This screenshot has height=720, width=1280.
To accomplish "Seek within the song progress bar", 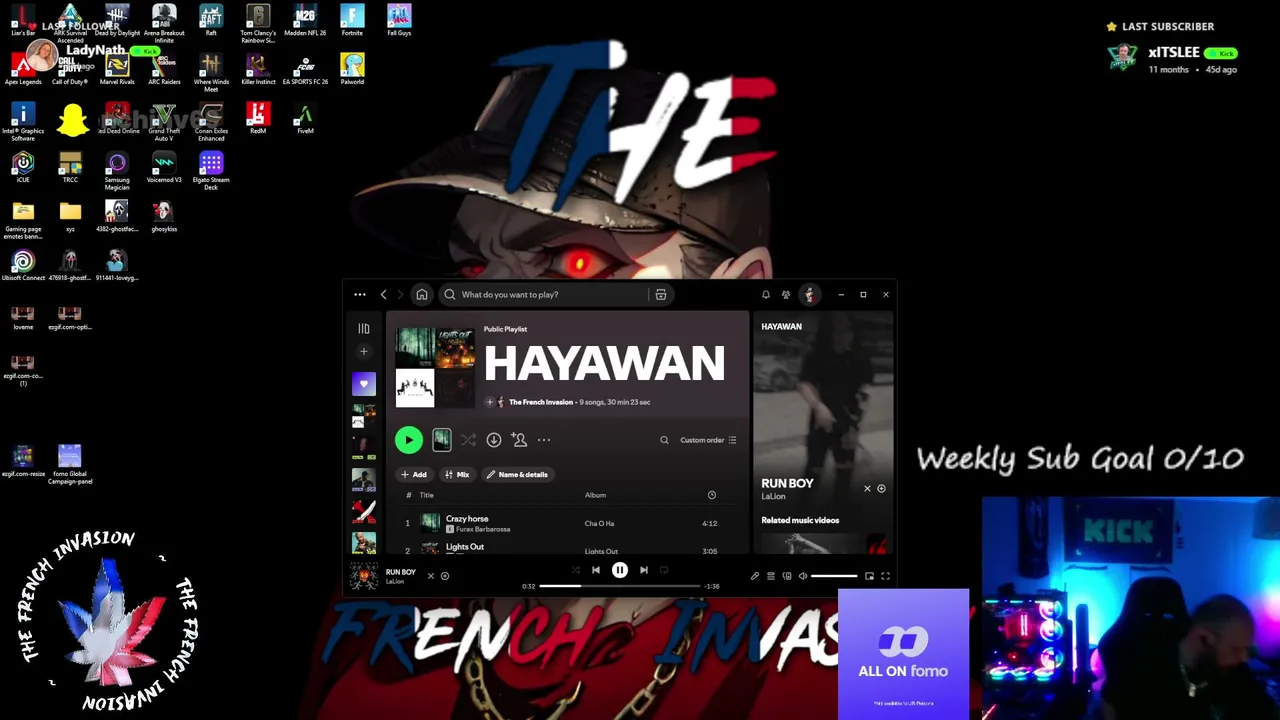I will pos(620,586).
